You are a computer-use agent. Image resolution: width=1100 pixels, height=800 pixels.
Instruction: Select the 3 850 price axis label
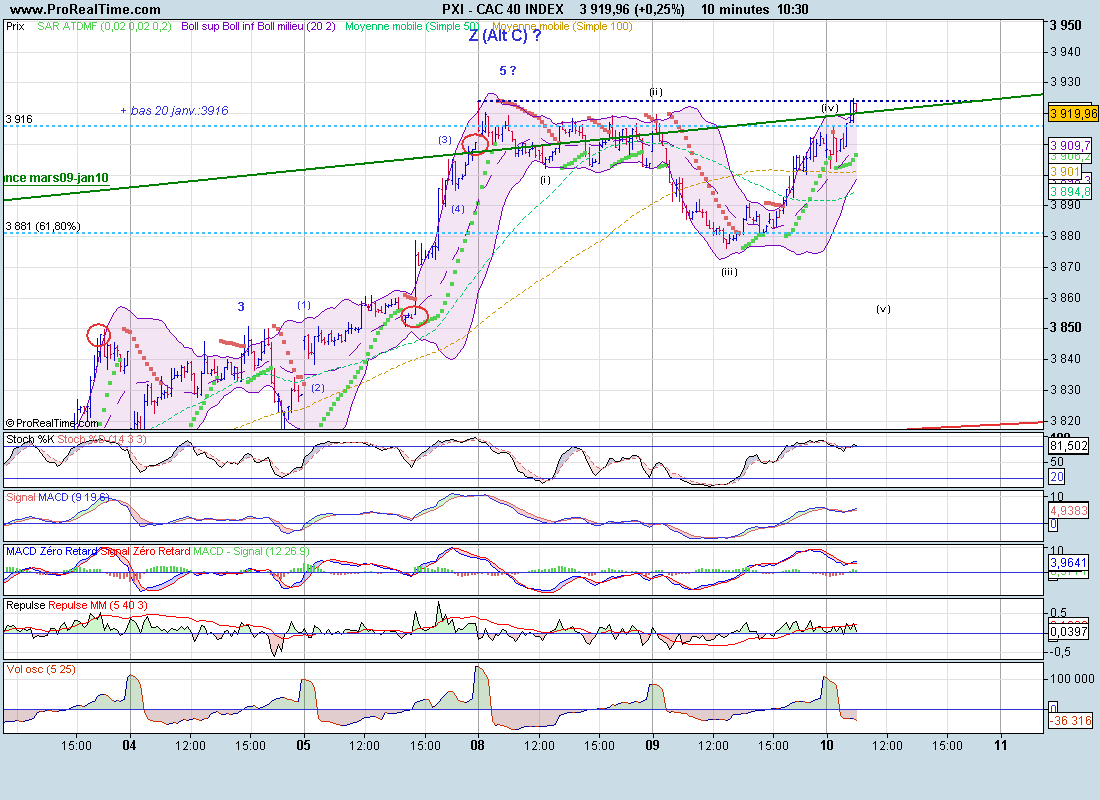pos(1066,328)
